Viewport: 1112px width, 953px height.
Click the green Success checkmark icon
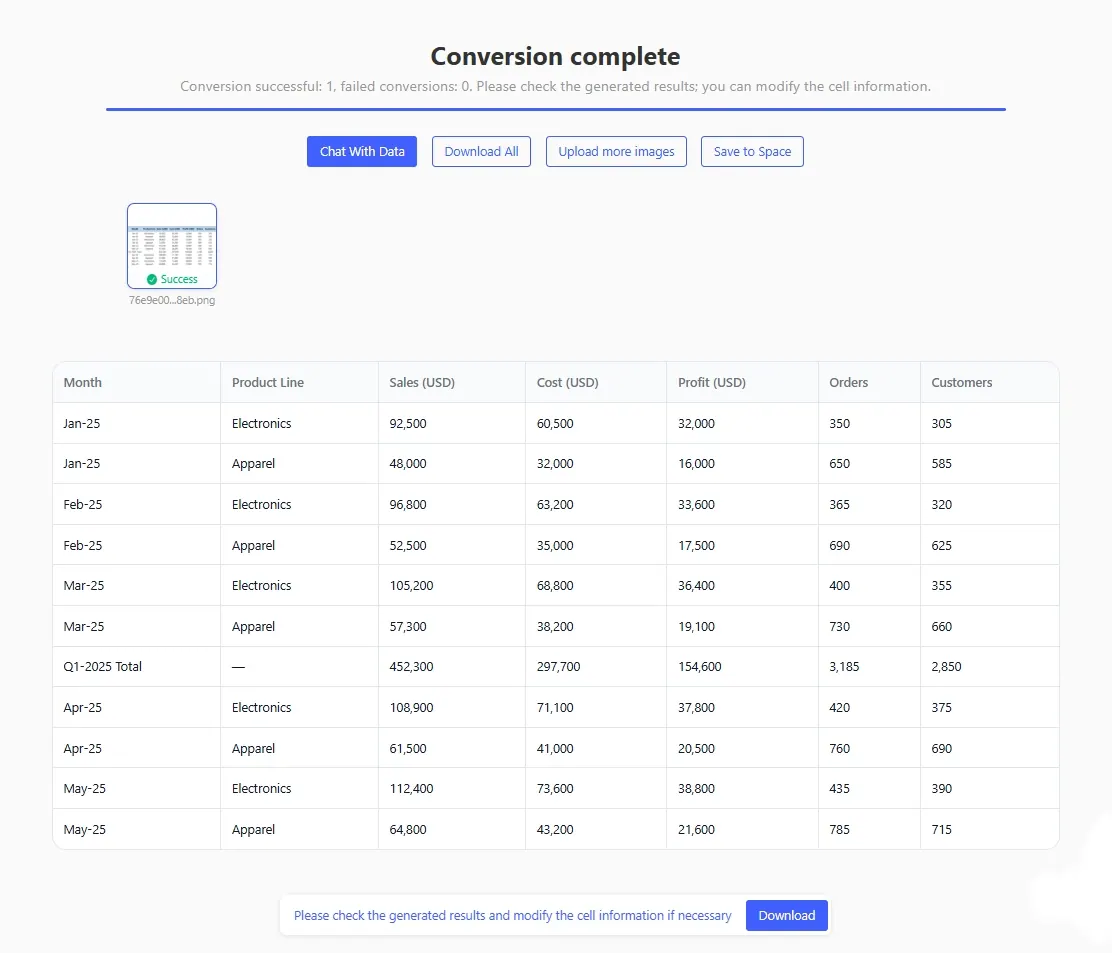pos(152,280)
